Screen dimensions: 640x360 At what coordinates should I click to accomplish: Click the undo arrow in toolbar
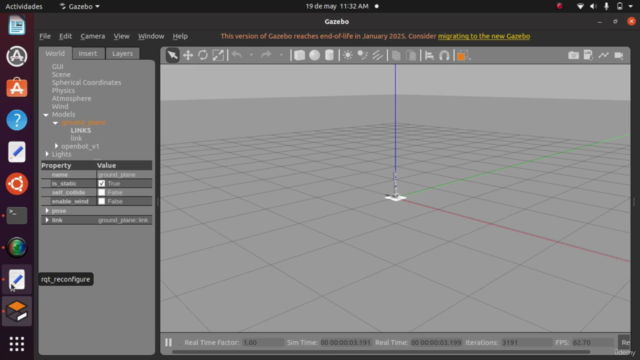pos(237,55)
